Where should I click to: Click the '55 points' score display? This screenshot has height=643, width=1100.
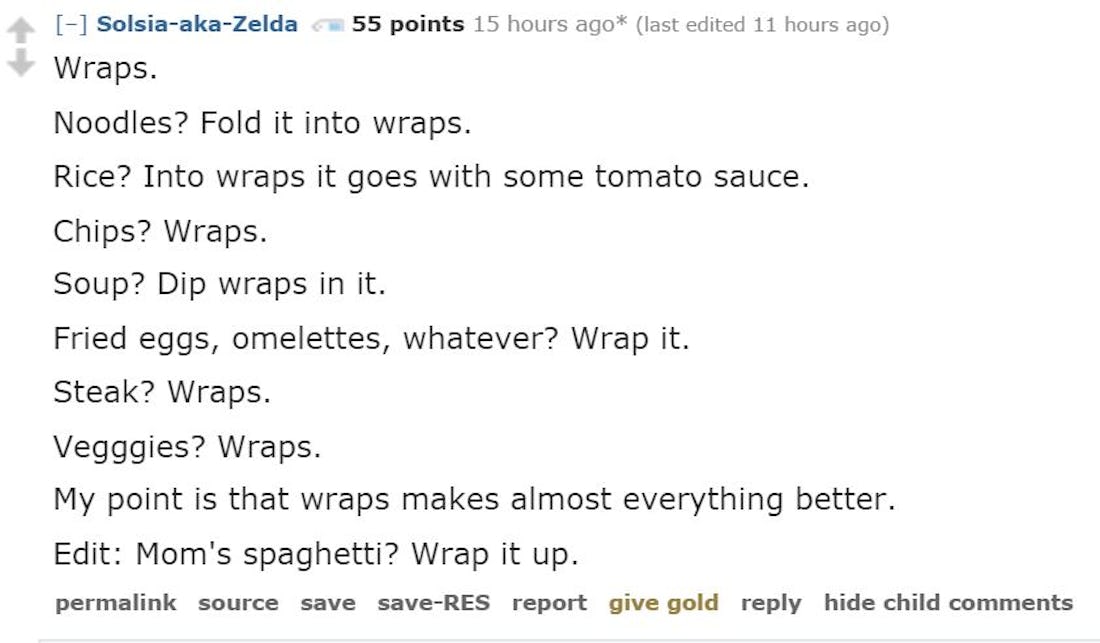(x=406, y=22)
